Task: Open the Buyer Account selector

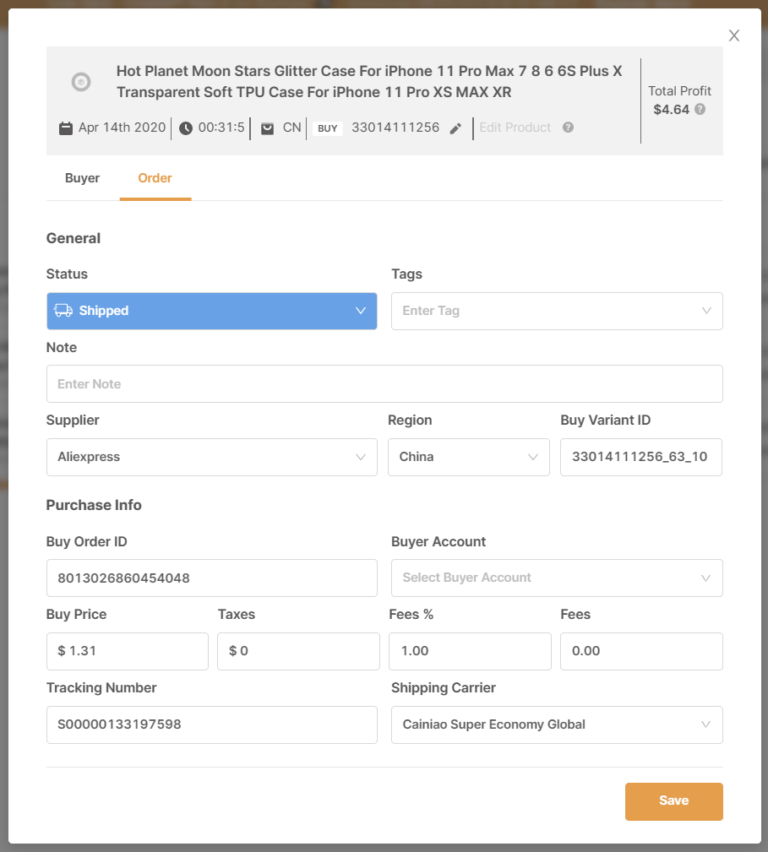Action: pos(556,577)
